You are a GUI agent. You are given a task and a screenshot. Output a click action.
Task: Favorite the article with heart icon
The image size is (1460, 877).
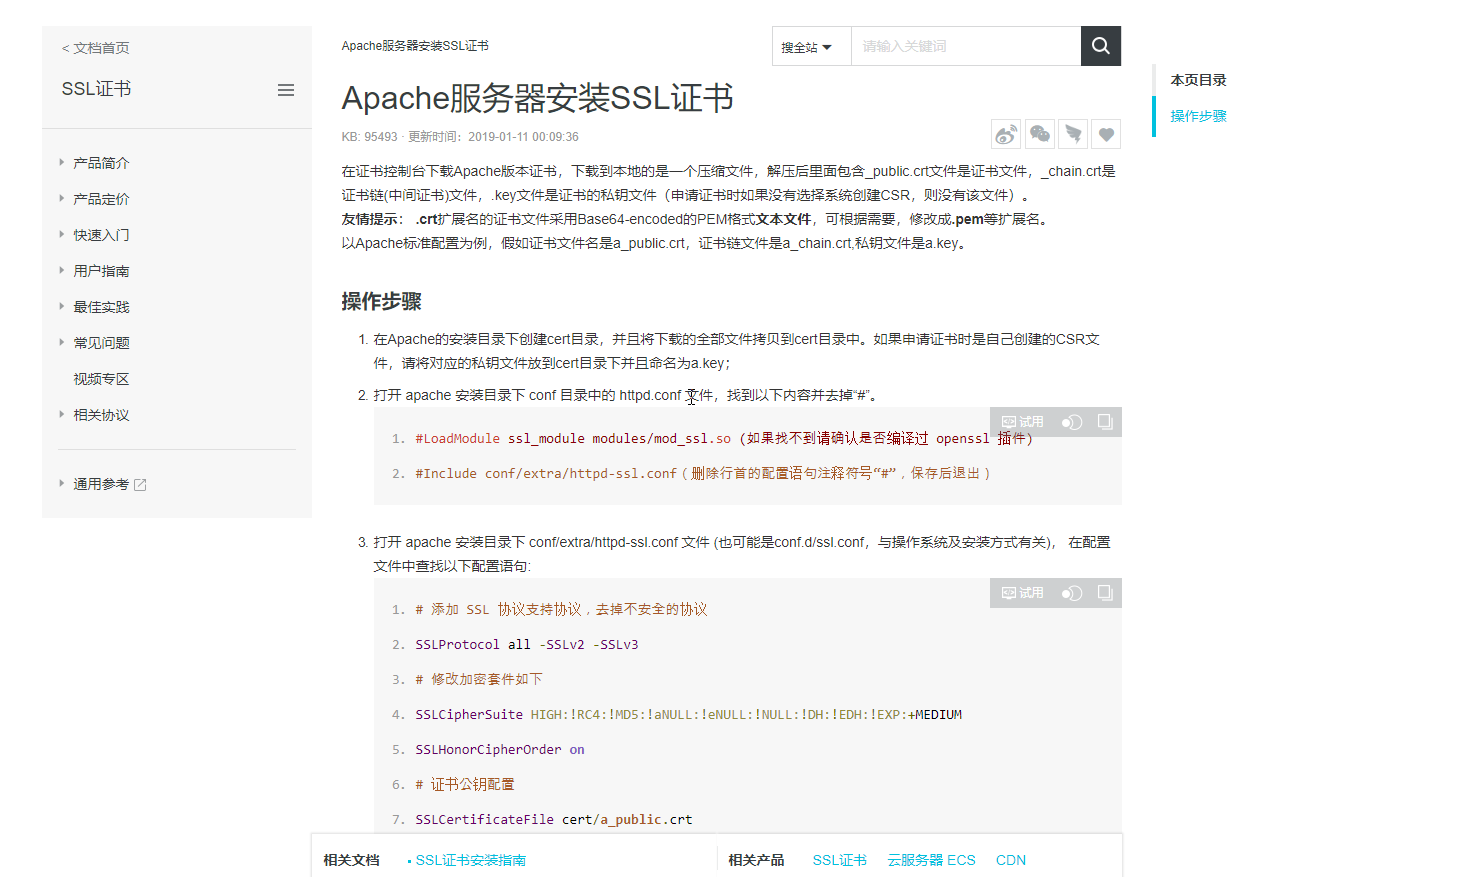[1106, 134]
